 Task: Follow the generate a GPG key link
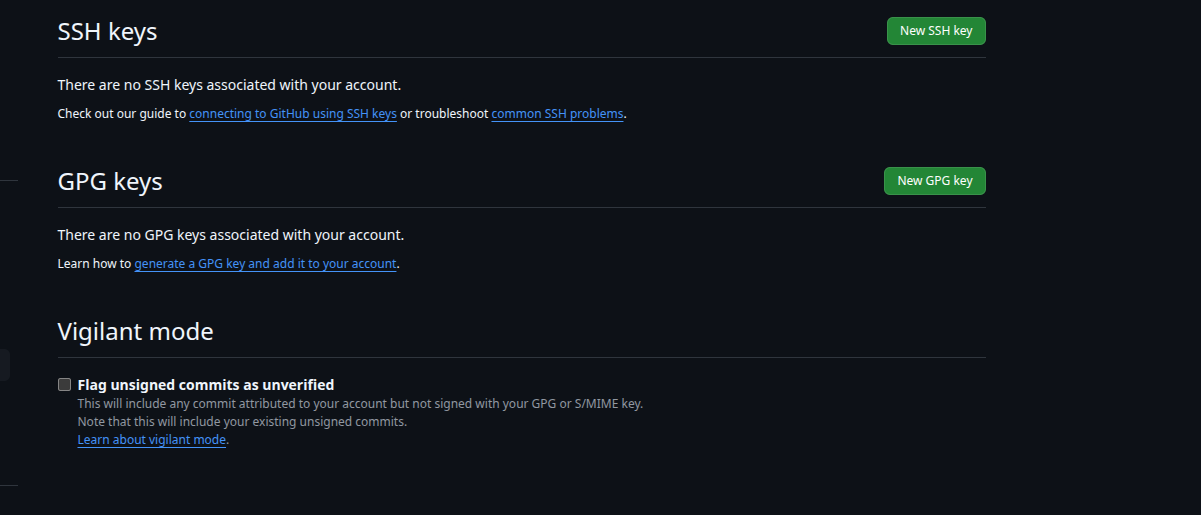(x=266, y=264)
